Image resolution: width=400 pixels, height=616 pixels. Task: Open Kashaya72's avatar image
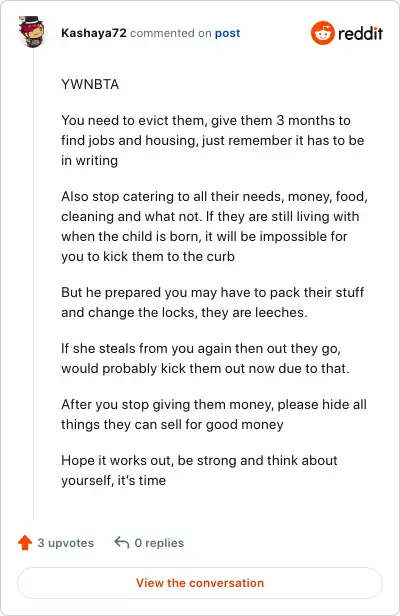pyautogui.click(x=32, y=32)
